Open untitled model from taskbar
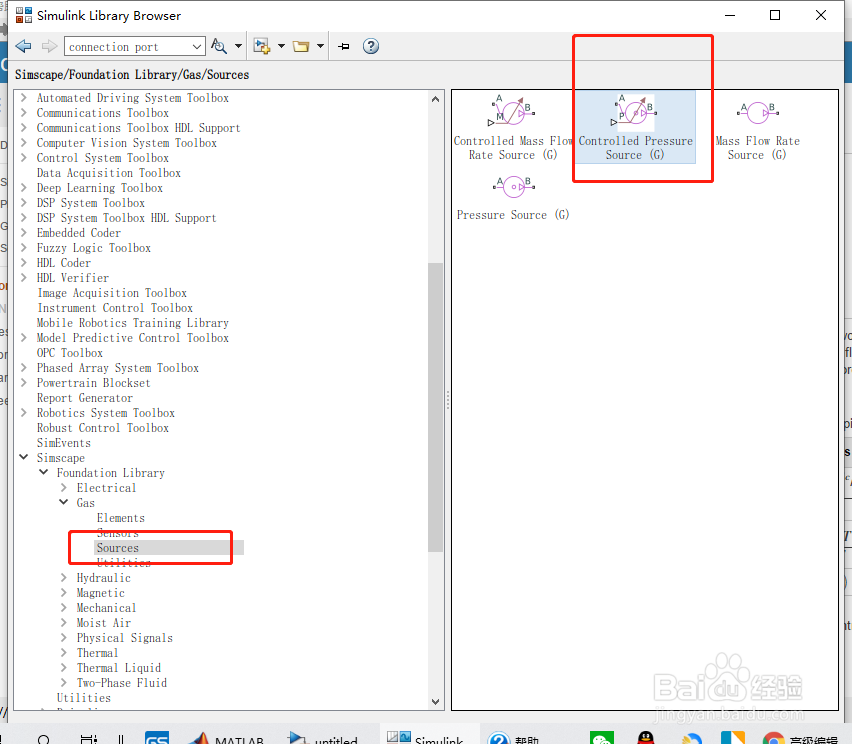Image resolution: width=852 pixels, height=744 pixels. click(323, 738)
